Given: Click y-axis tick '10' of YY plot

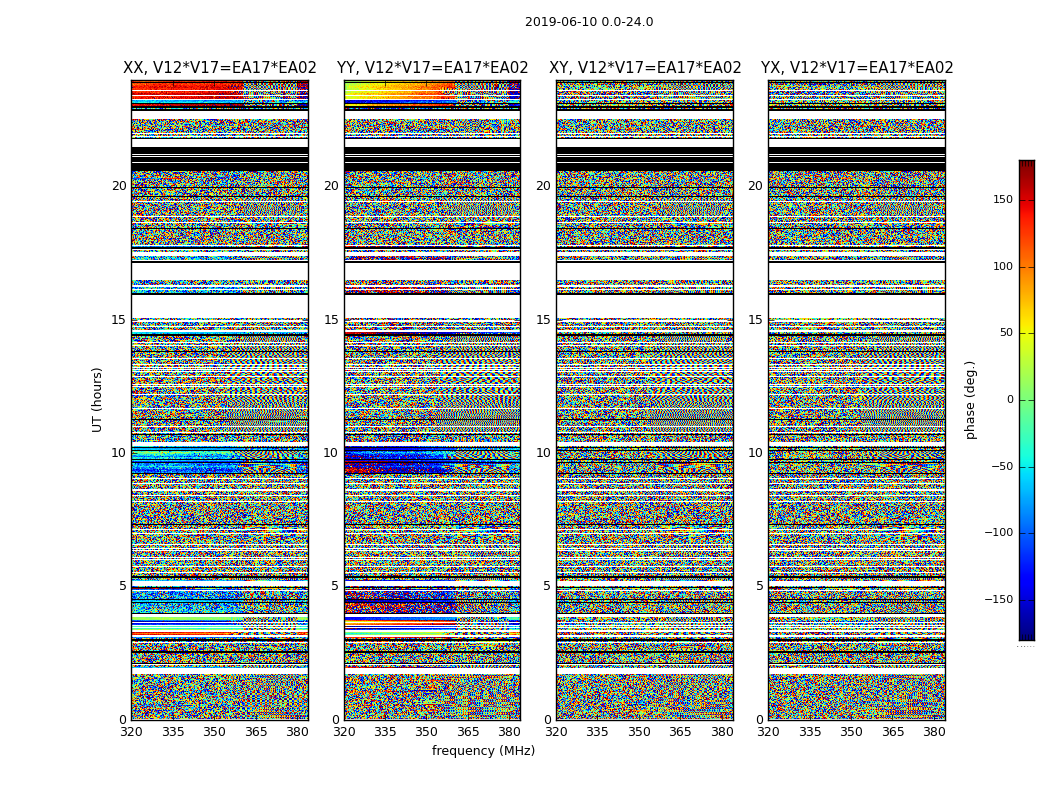Looking at the screenshot, I should pyautogui.click(x=331, y=453).
